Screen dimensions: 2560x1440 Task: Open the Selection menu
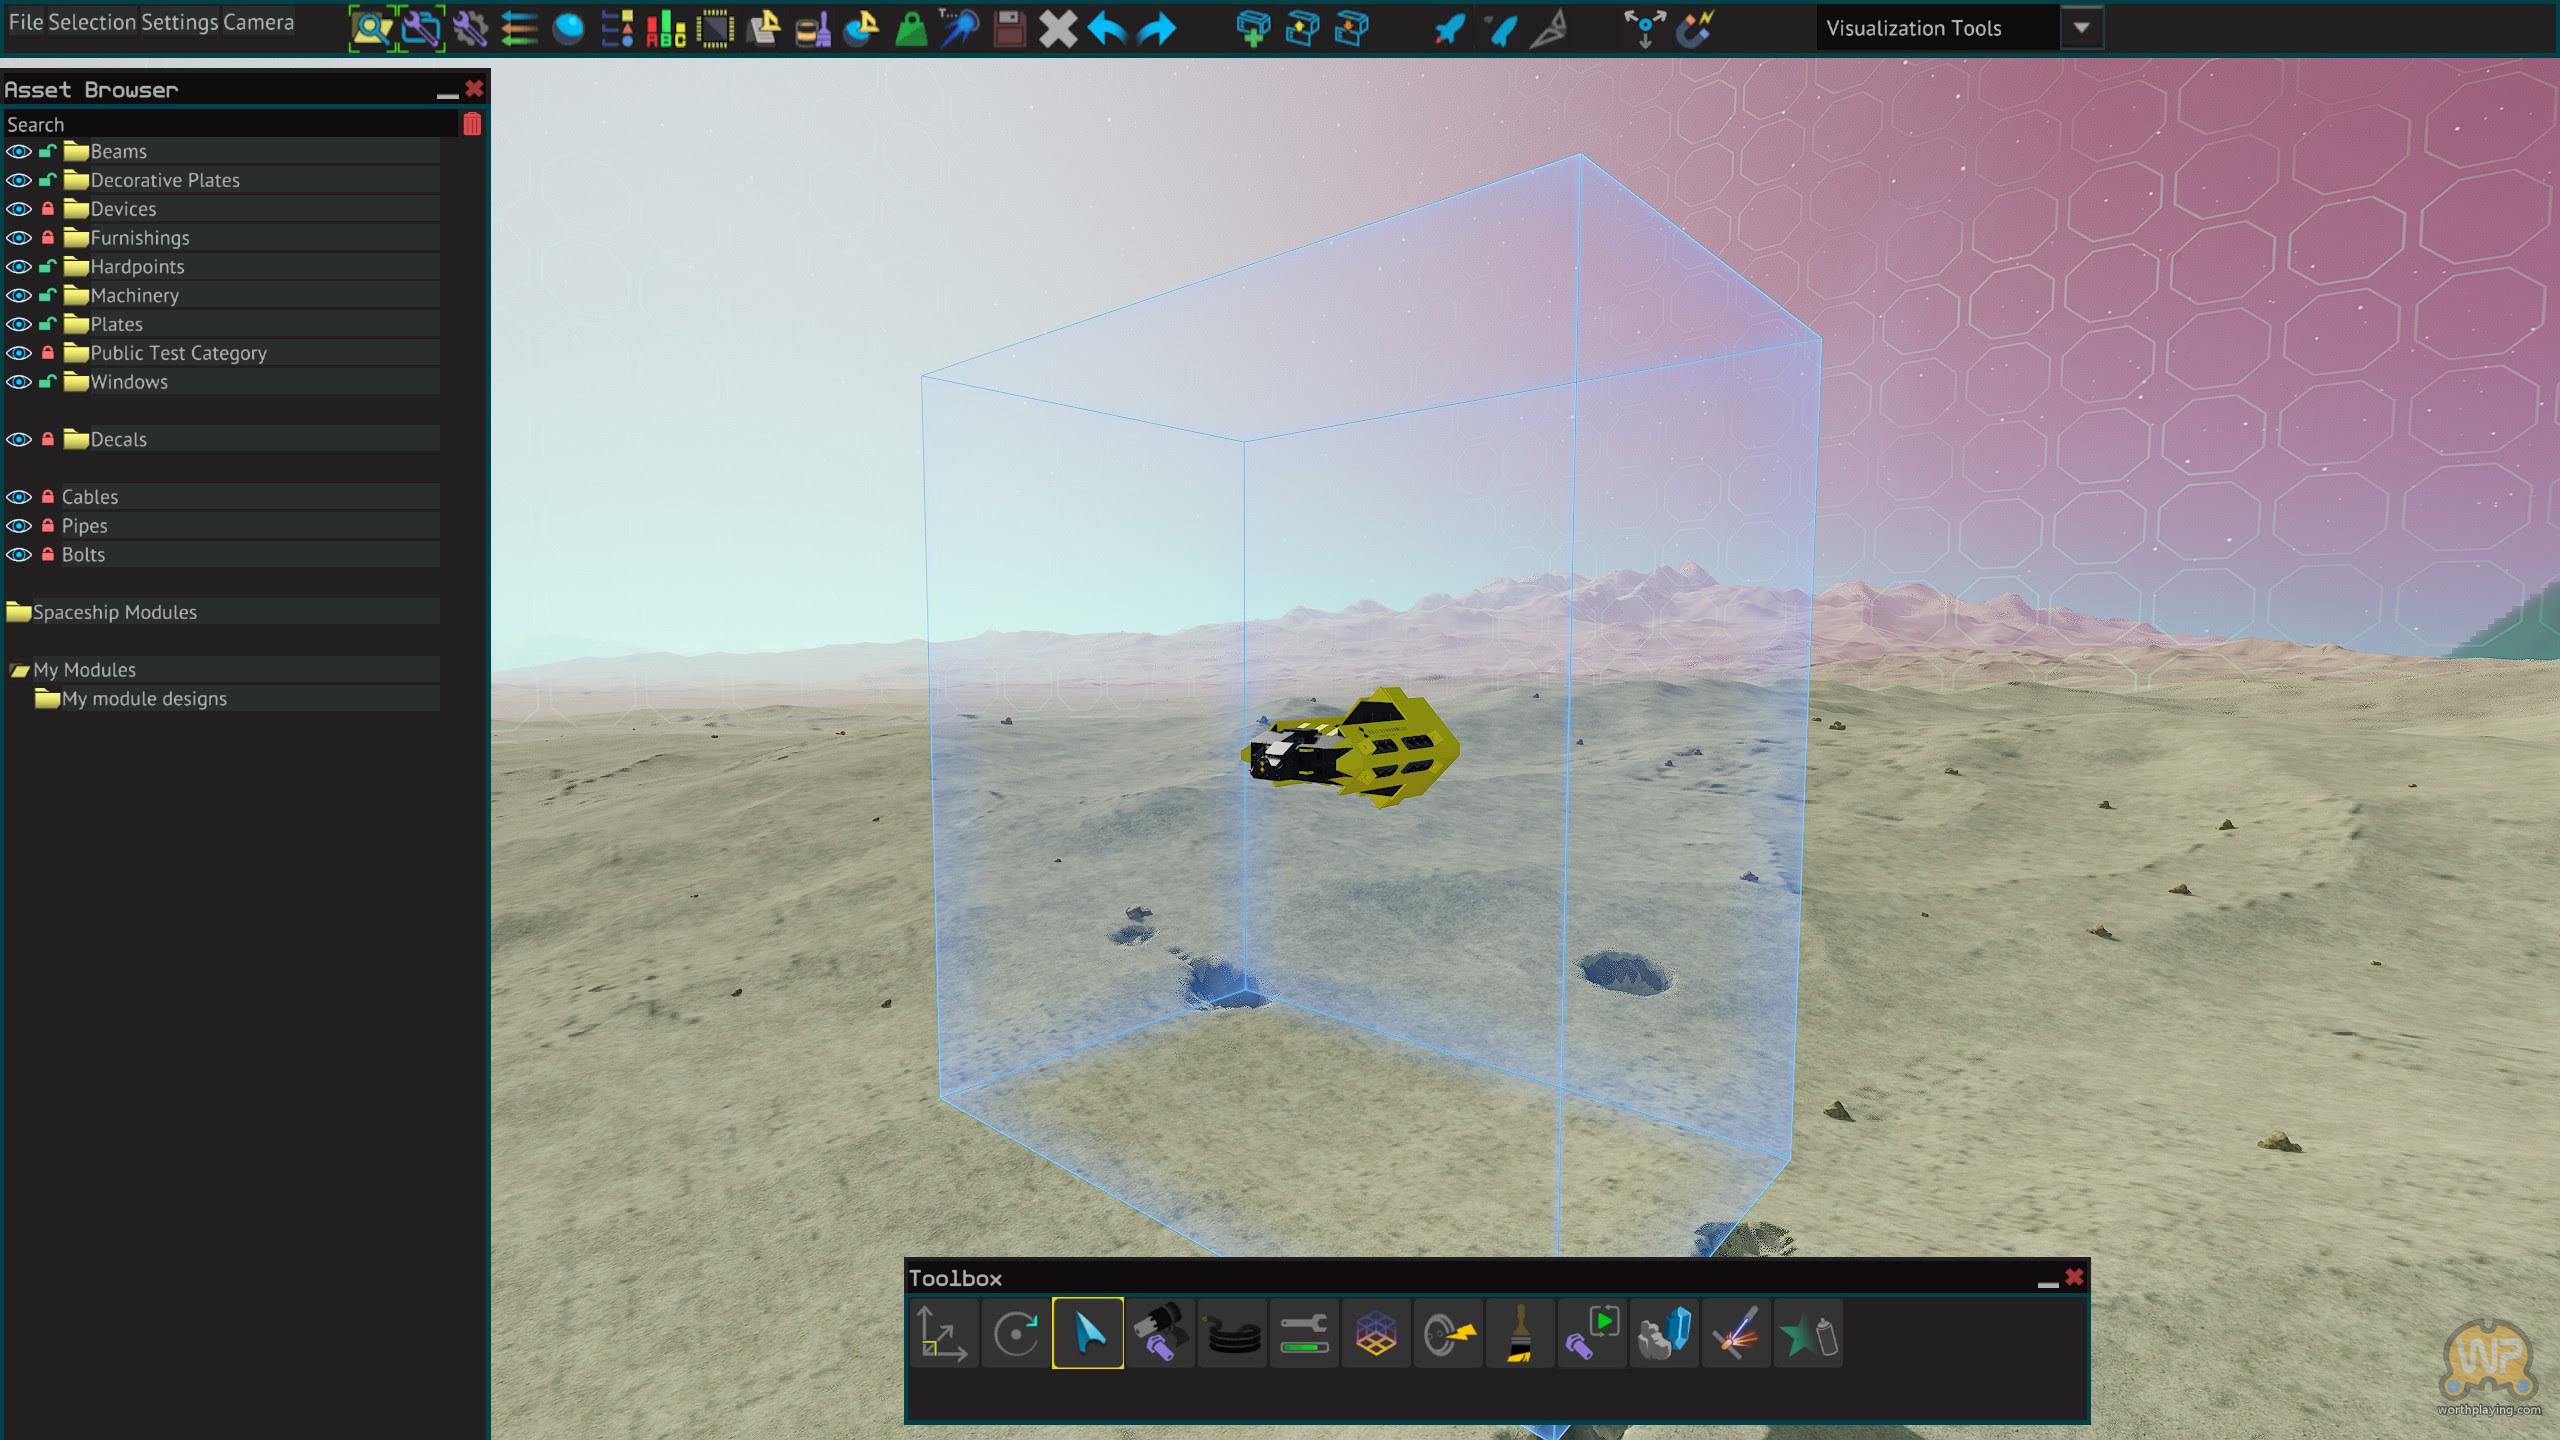(x=92, y=22)
